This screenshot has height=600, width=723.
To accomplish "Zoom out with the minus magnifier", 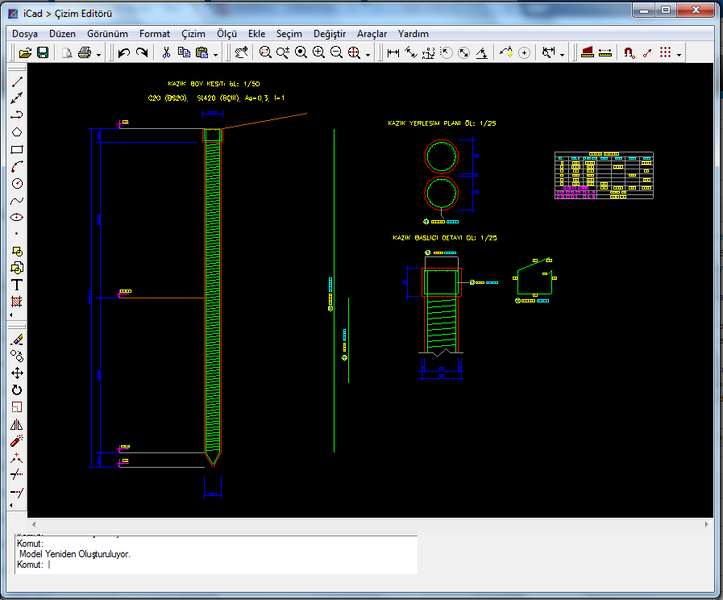I will click(x=336, y=53).
